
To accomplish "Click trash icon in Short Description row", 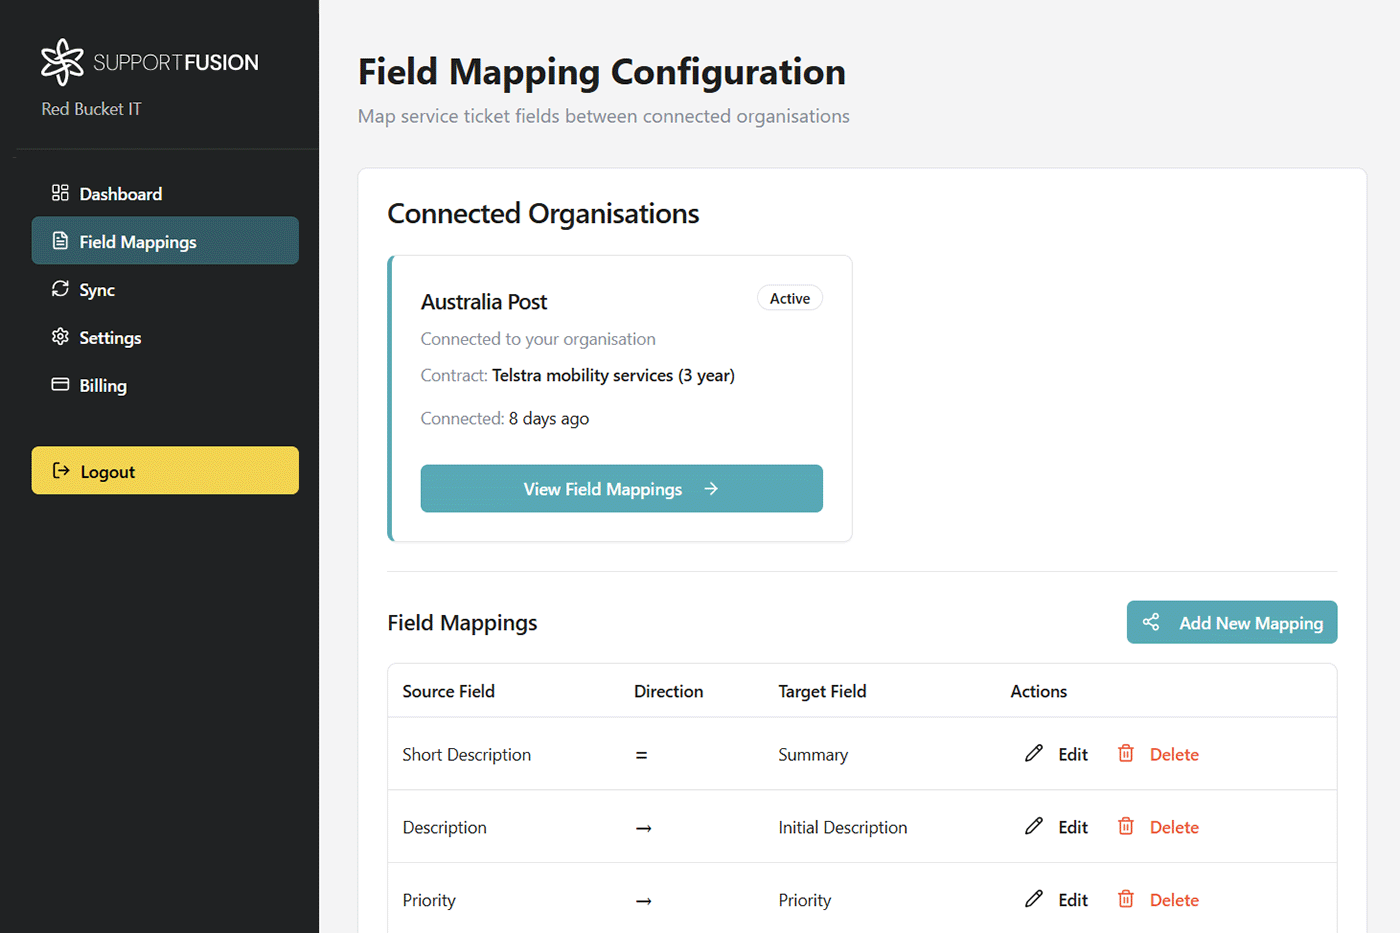I will coord(1126,754).
